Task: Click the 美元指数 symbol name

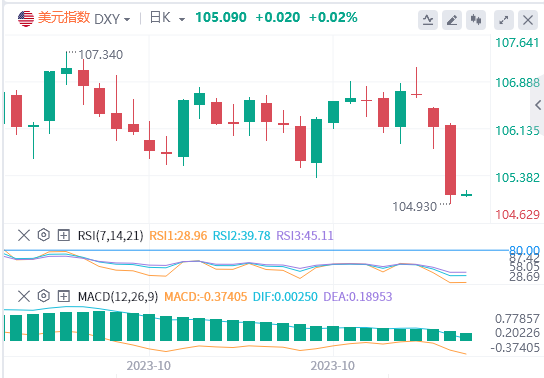Action: 64,17
